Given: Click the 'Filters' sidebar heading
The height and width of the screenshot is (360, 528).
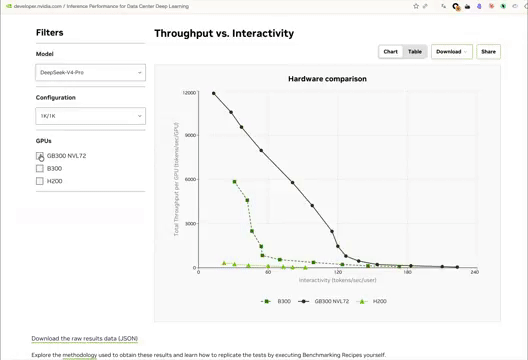Looking at the screenshot, I should 50,33.
